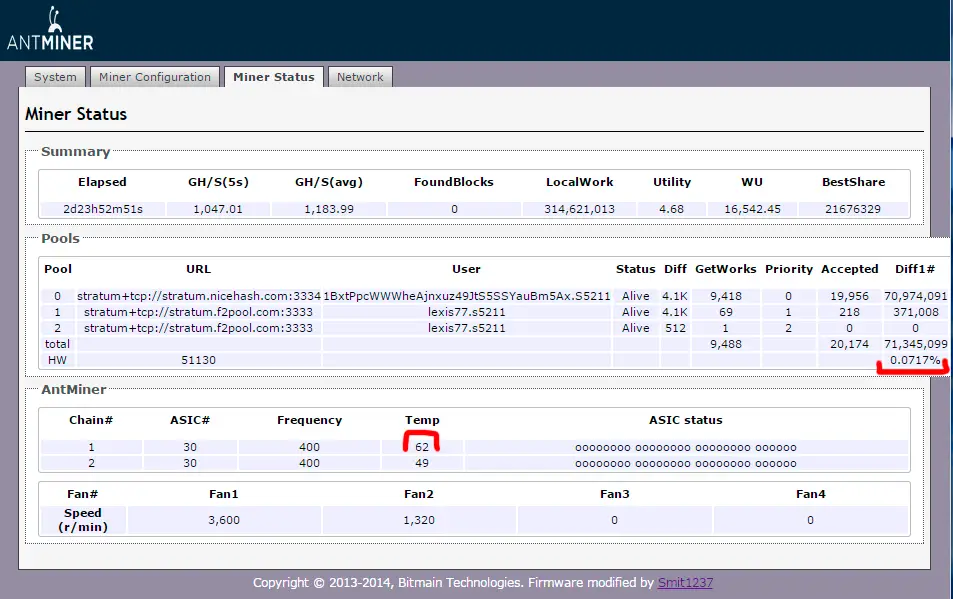Click the Fan3 column header
This screenshot has height=599, width=953.
pos(614,495)
